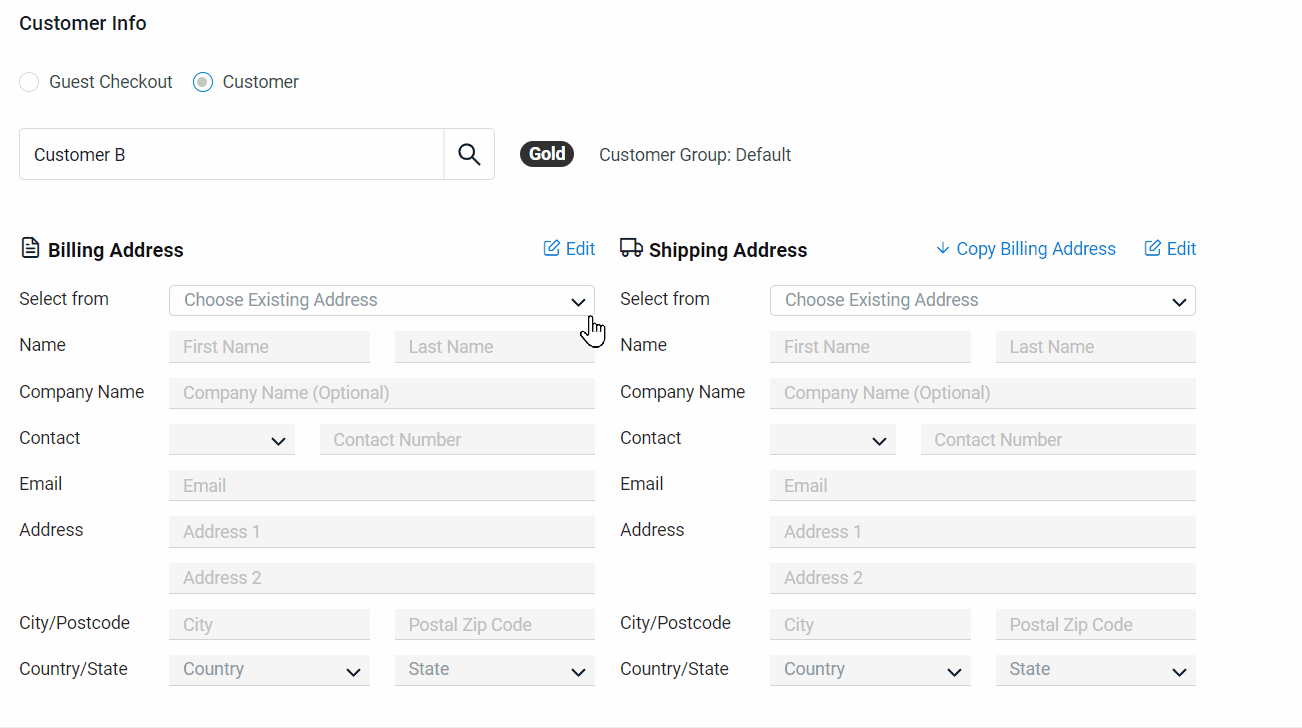Viewport: 1302px width, 728px height.
Task: Open shipping Choose Existing Address dropdown
Action: point(982,300)
